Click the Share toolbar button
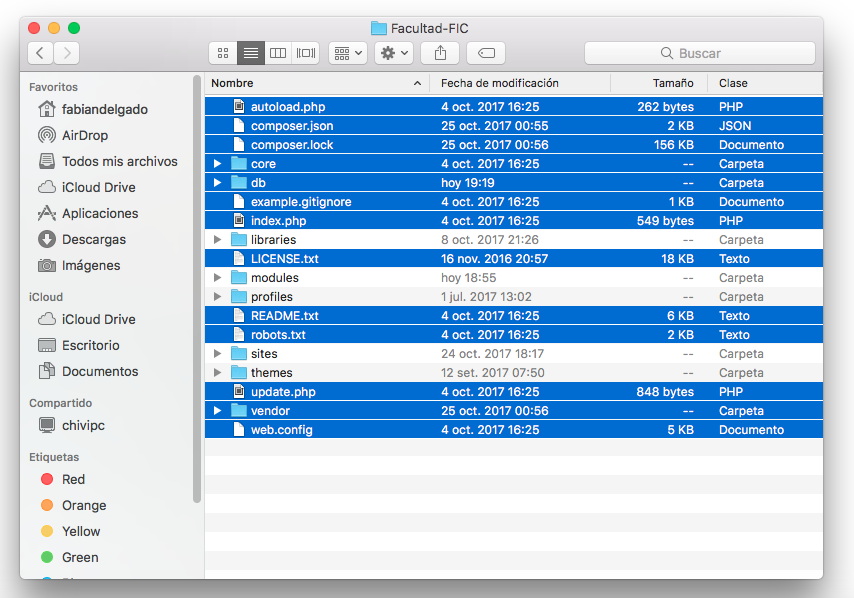 (x=440, y=53)
